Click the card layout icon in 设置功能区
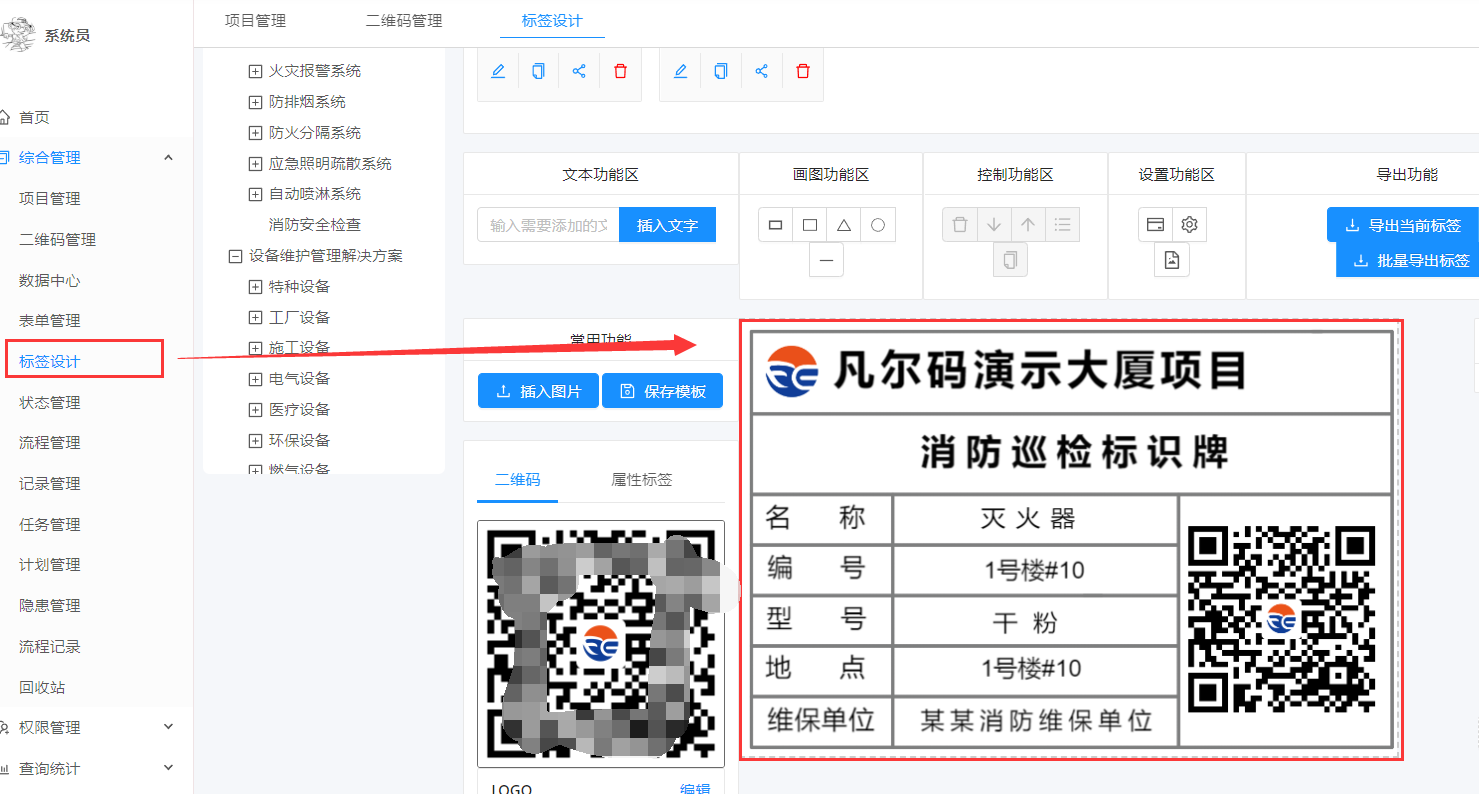This screenshot has height=794, width=1479. tap(1156, 224)
